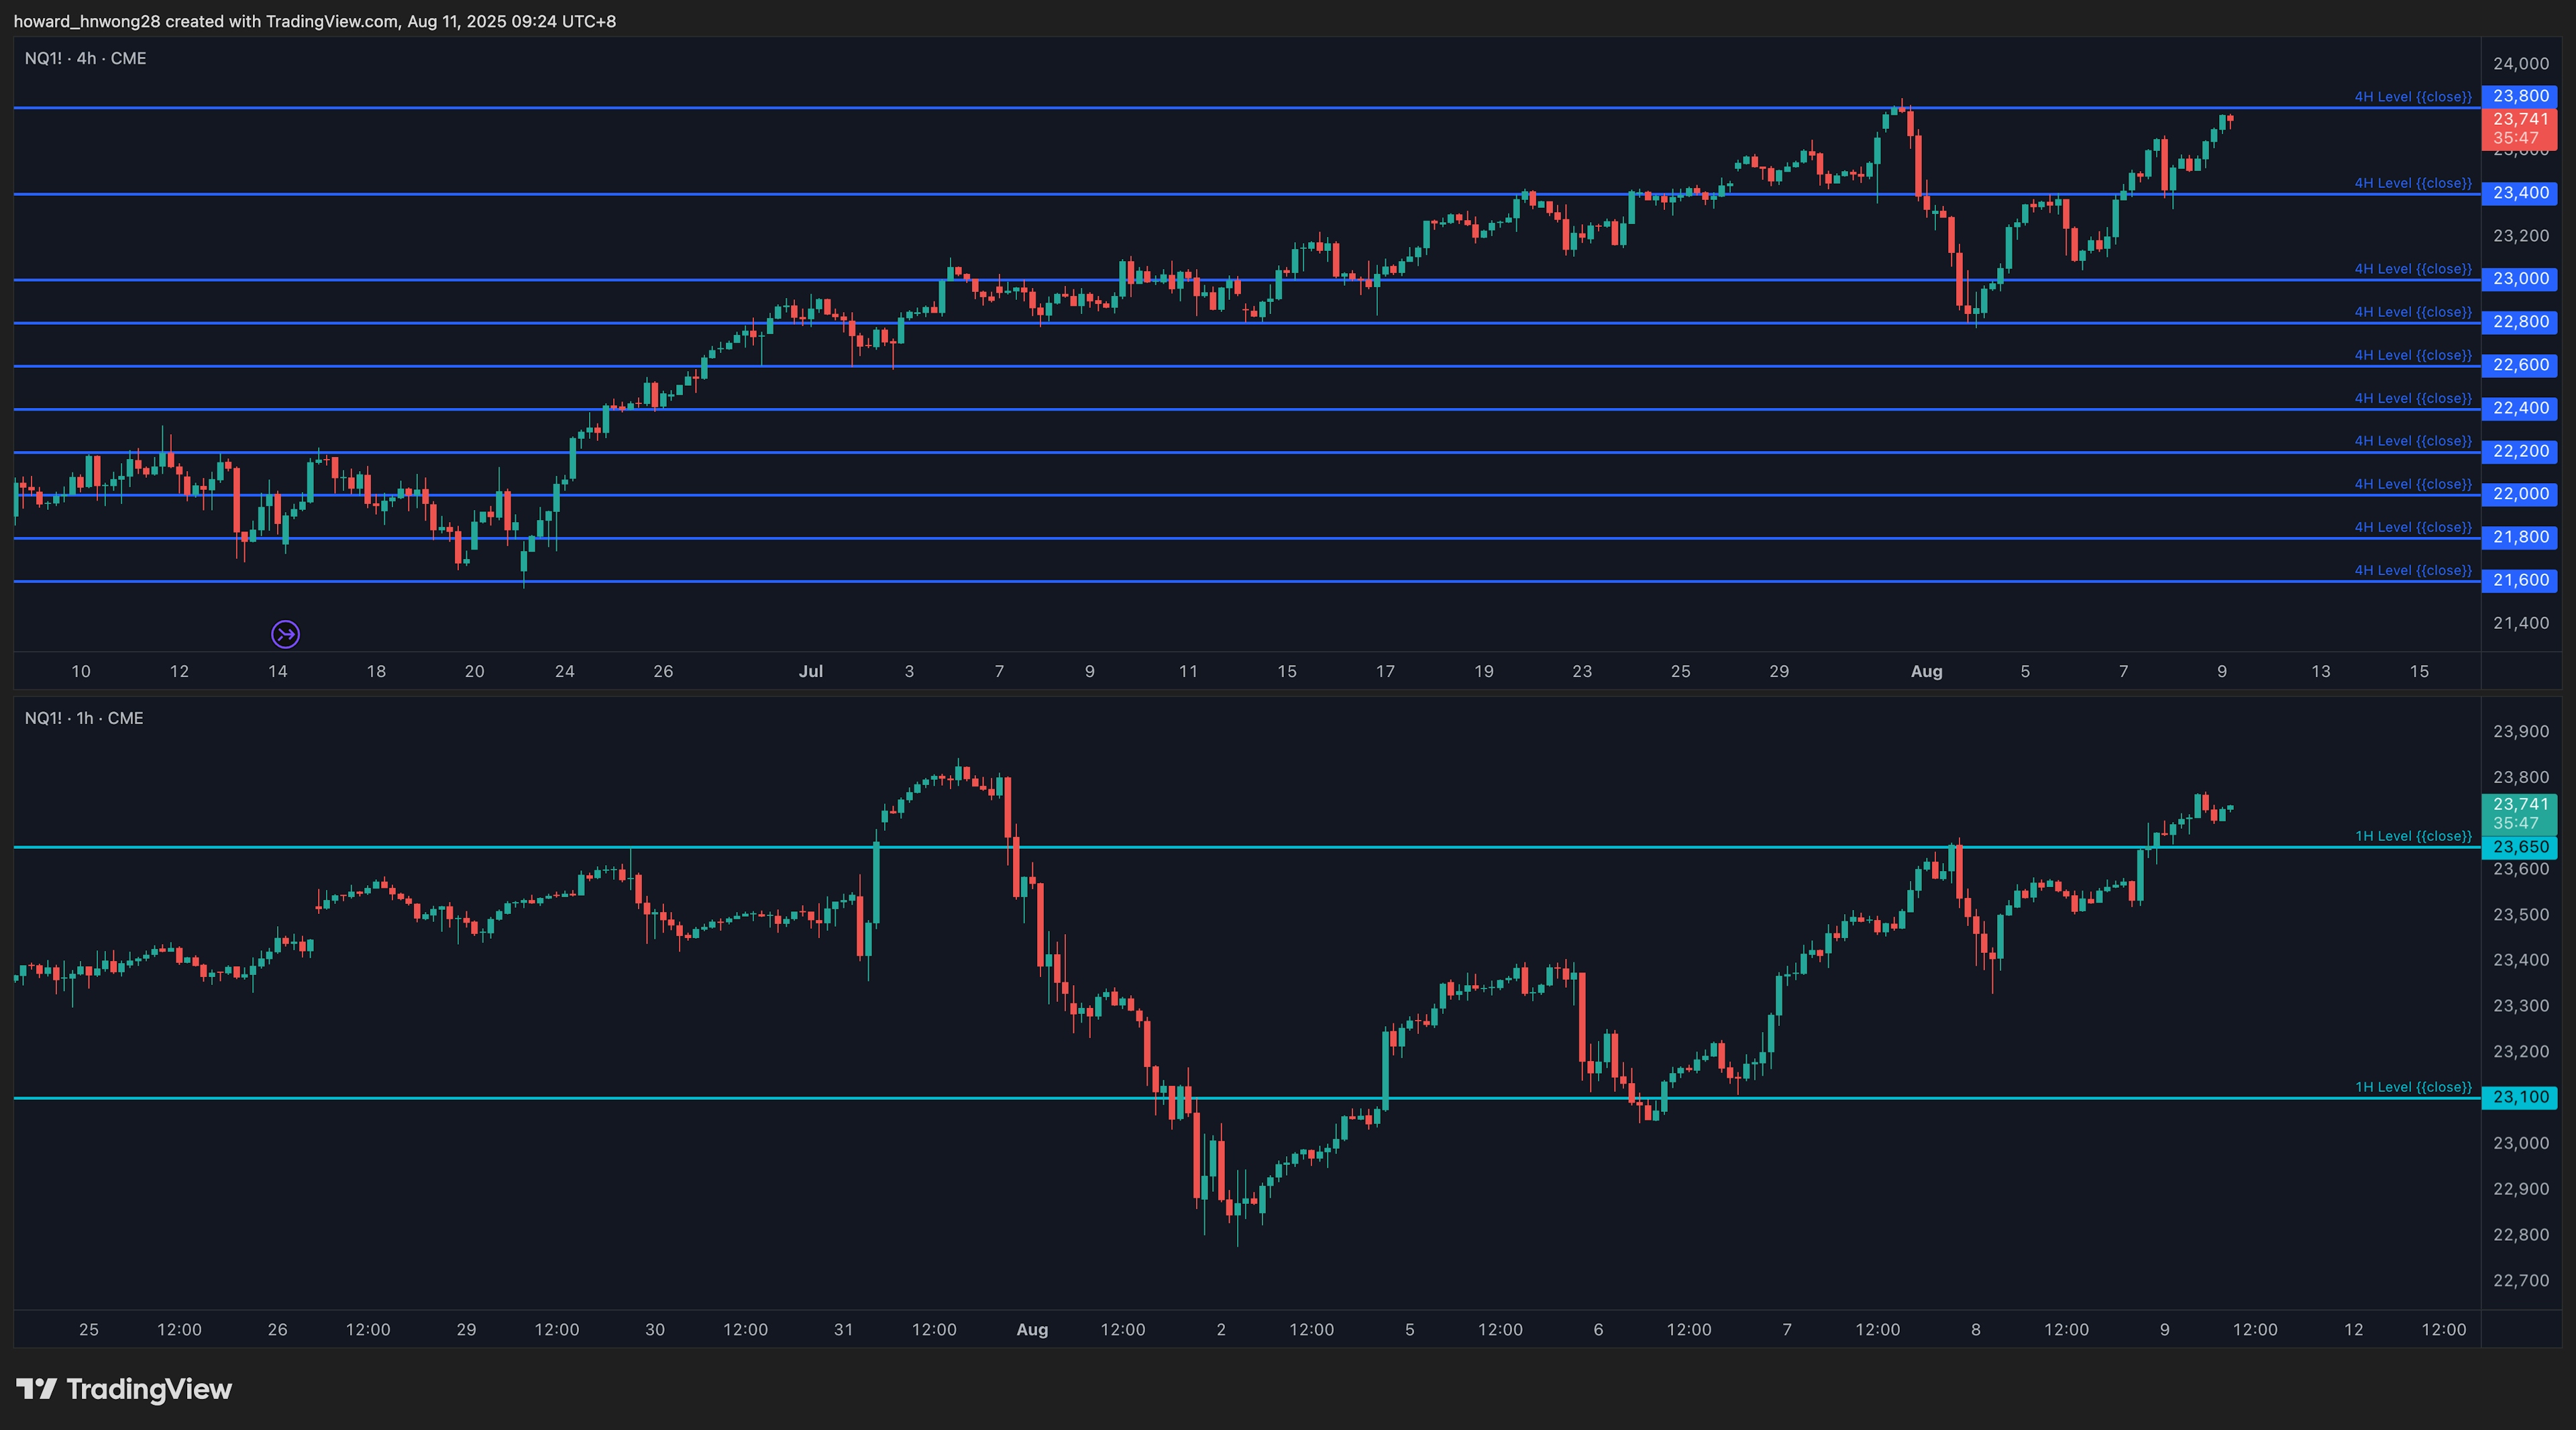Screen dimensions: 2576x1430
Task: Click the 21,600 blue level price tag
Action: 2520,580
